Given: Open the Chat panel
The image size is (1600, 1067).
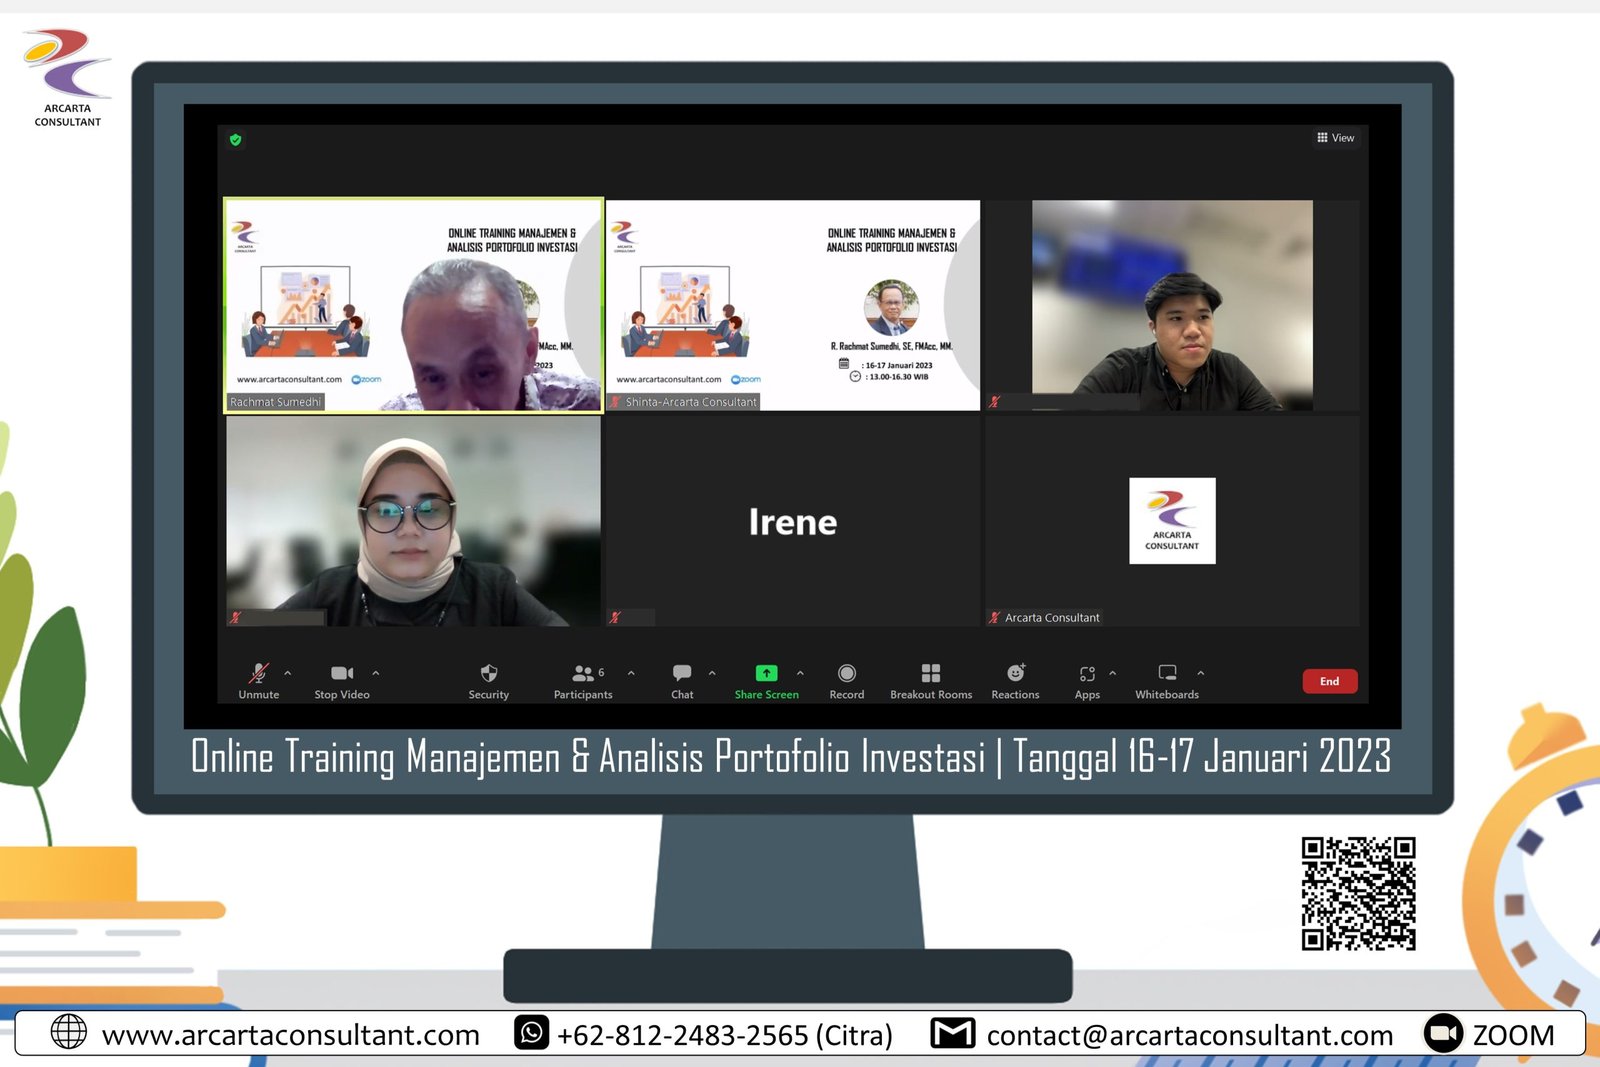Looking at the screenshot, I should (x=682, y=674).
